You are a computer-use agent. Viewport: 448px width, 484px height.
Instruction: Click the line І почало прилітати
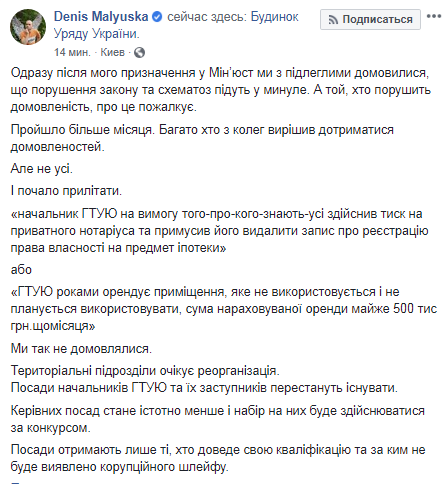66,191
